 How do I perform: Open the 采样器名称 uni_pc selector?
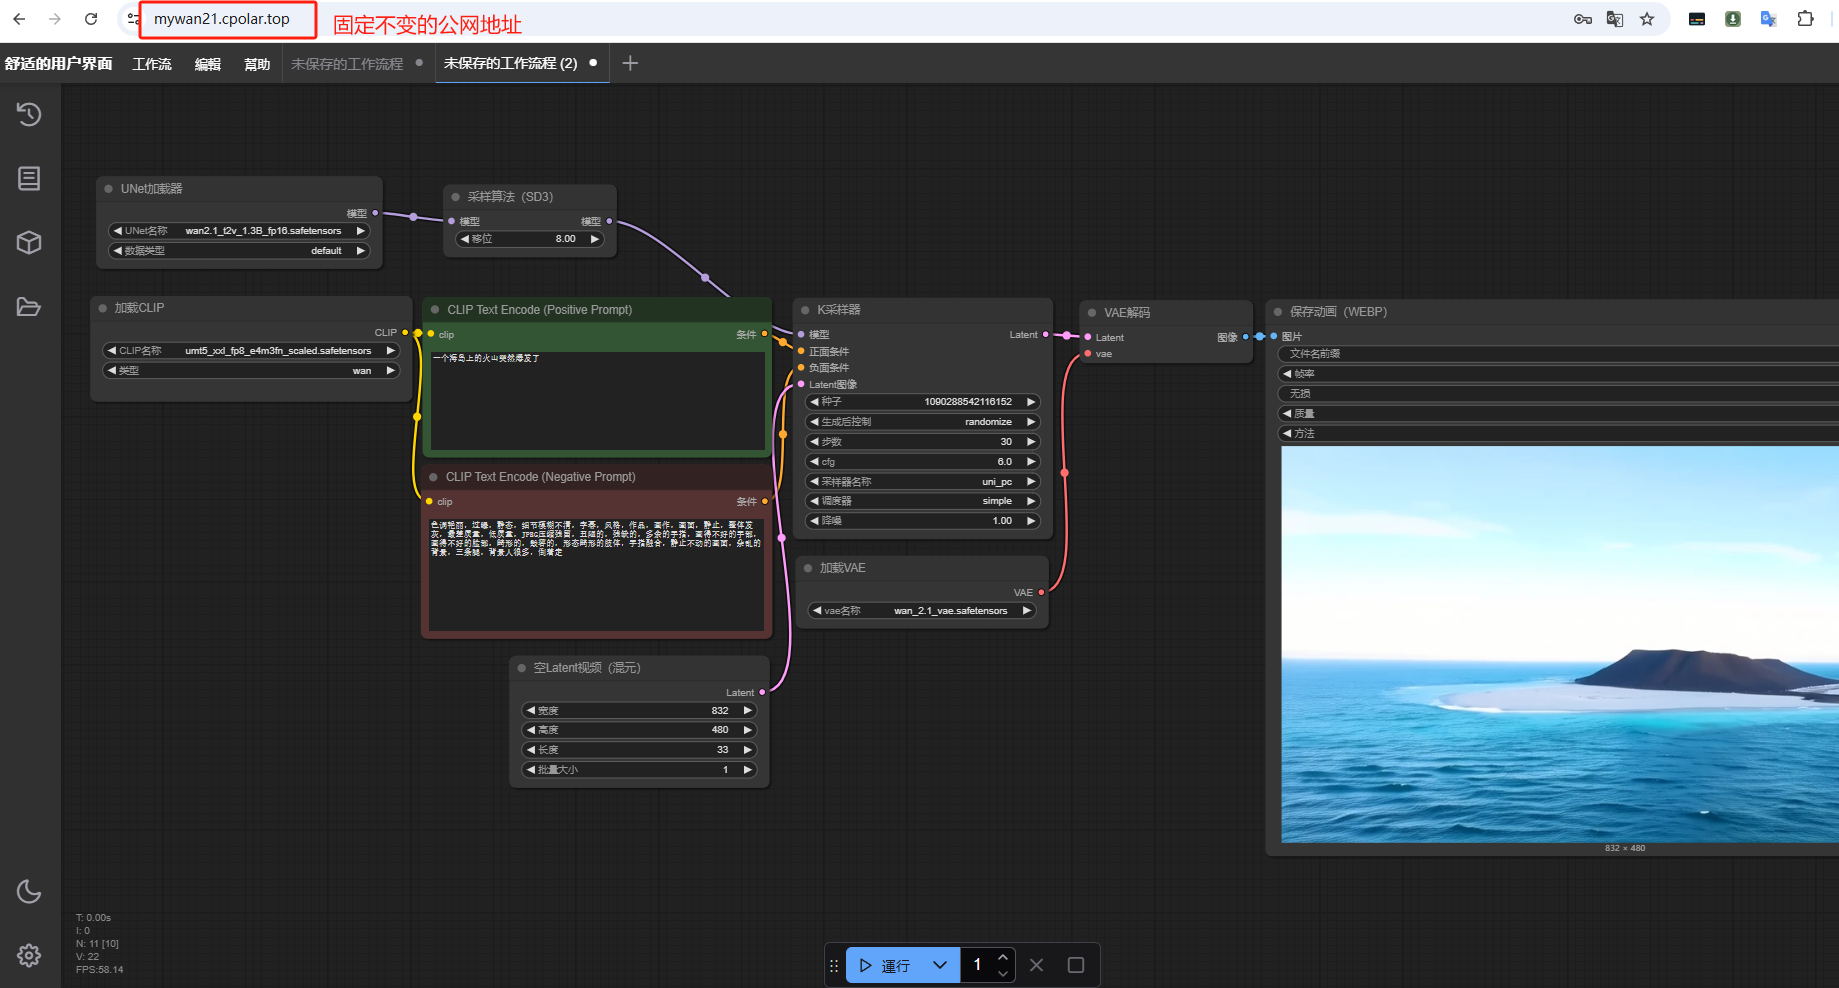[922, 482]
